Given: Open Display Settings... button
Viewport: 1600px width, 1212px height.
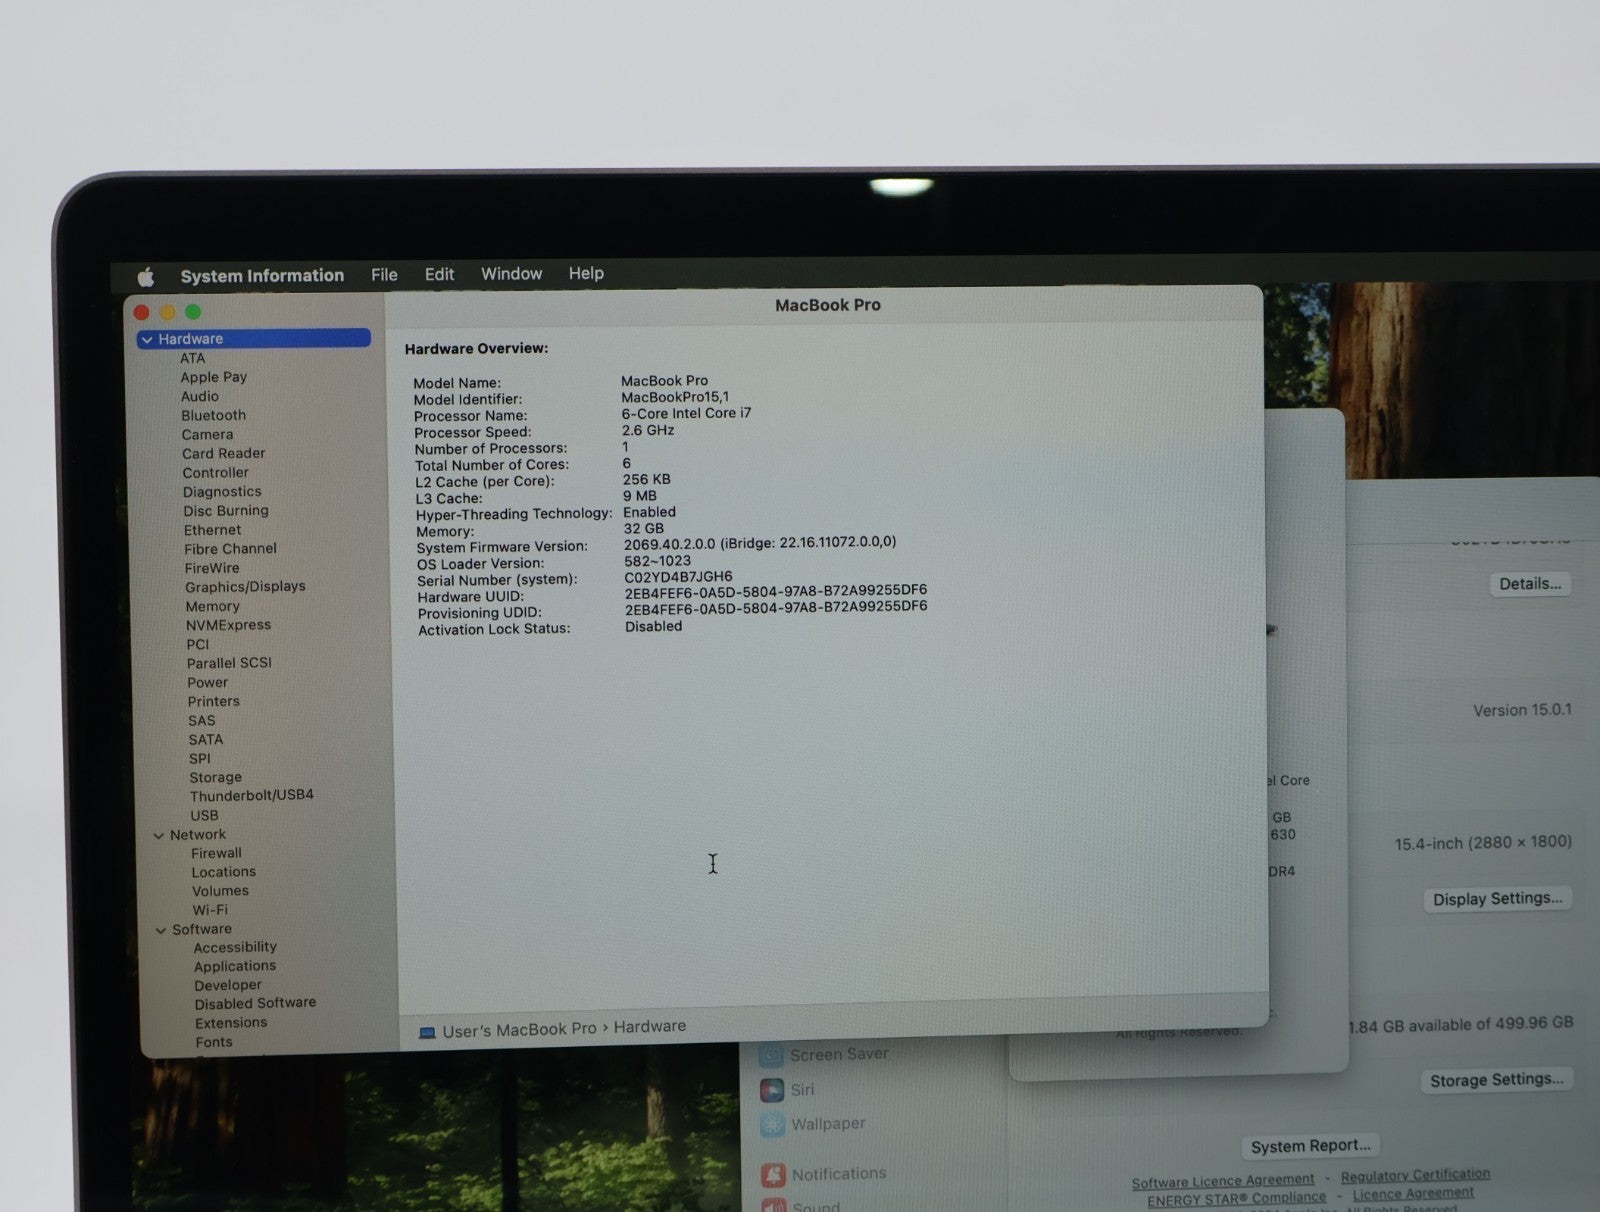Looking at the screenshot, I should click(x=1497, y=899).
